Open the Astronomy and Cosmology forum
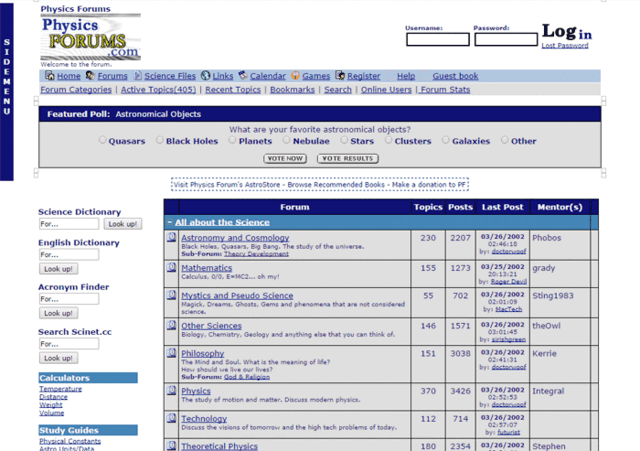The height and width of the screenshot is (451, 640). (x=235, y=238)
